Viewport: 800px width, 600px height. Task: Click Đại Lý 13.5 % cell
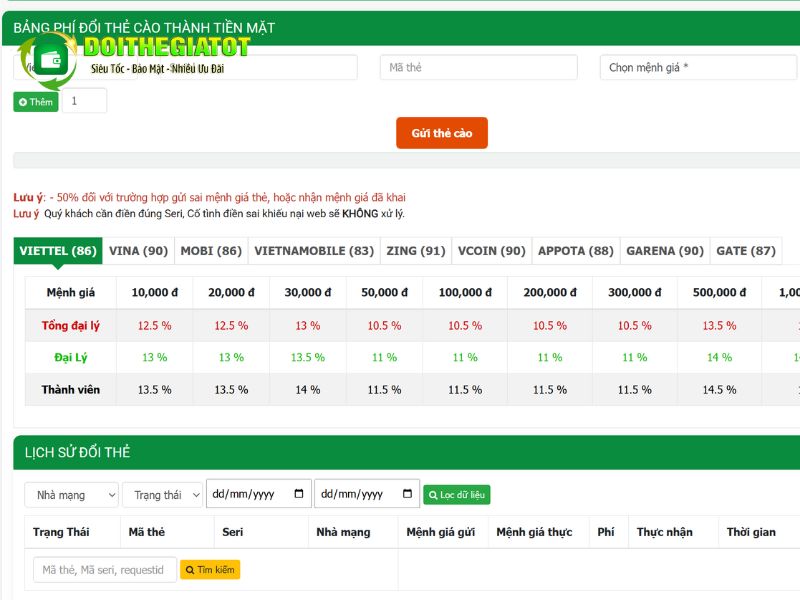pos(308,357)
